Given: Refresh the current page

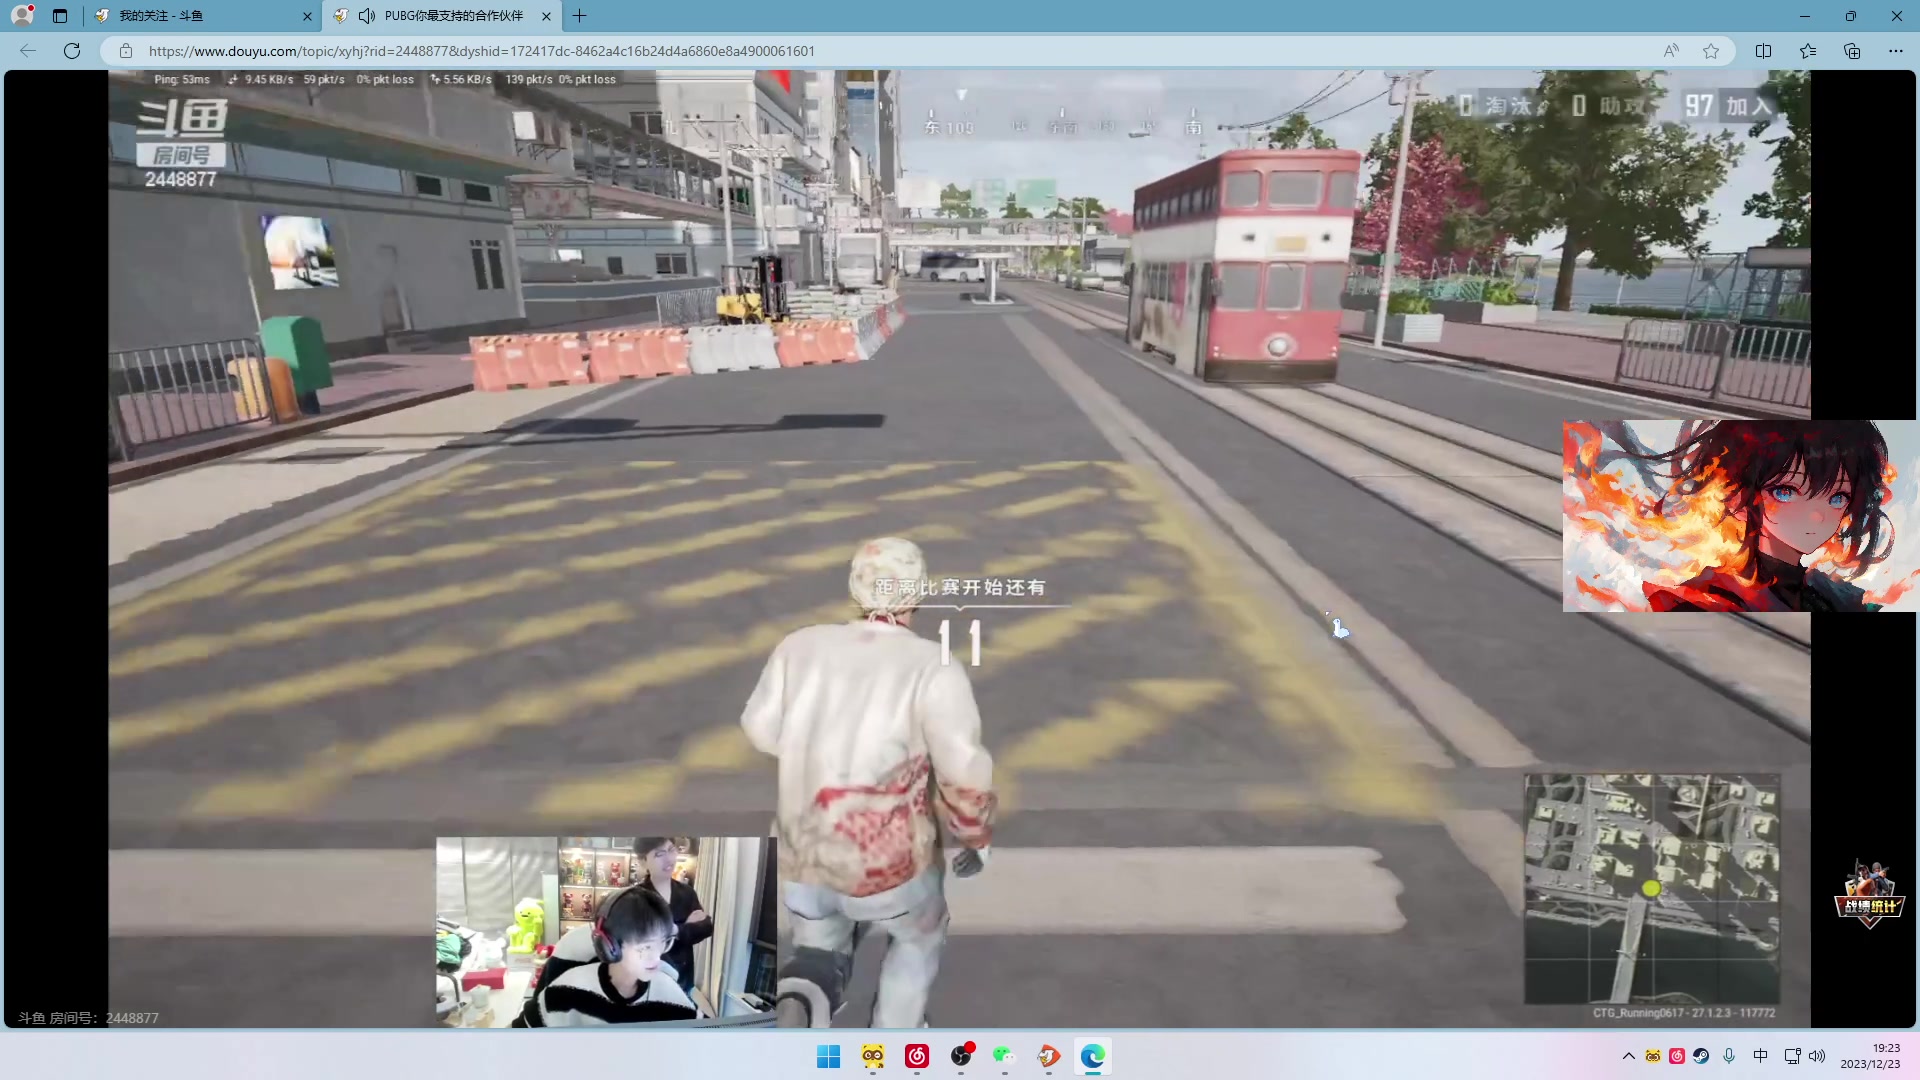Looking at the screenshot, I should click(x=72, y=51).
